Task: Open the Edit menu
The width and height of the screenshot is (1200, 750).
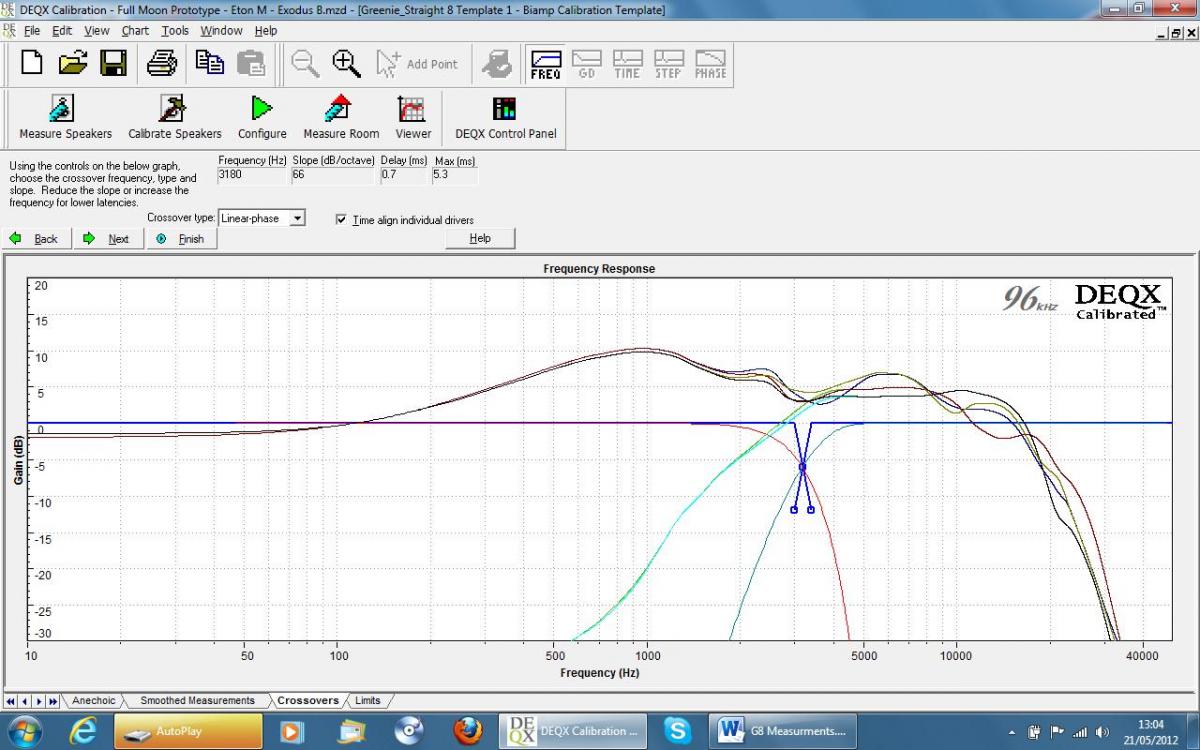Action: 62,31
